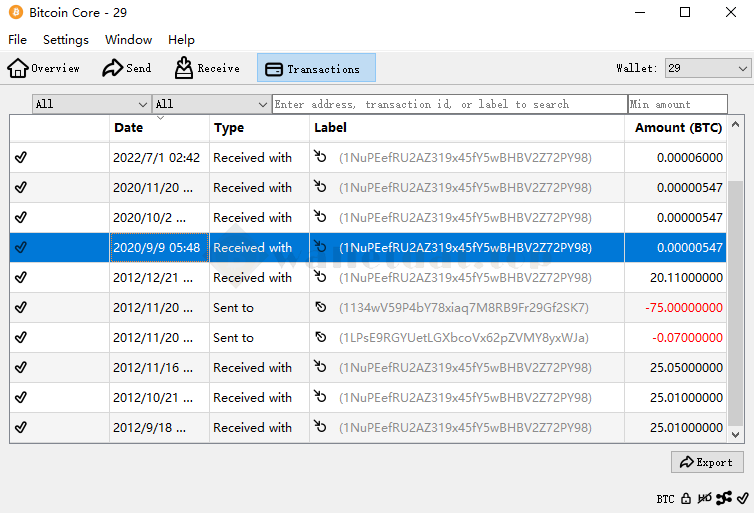This screenshot has width=754, height=513.
Task: Click the vertical scrollbar in transaction list
Action: click(737, 300)
